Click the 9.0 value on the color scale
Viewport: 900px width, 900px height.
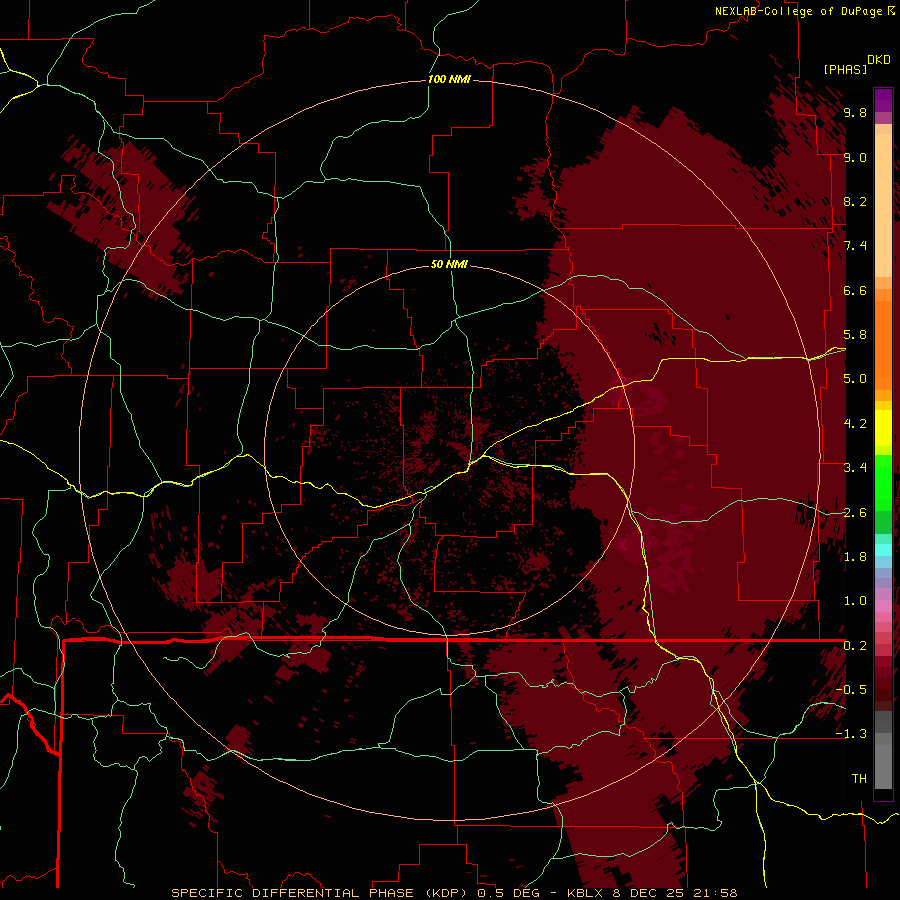pyautogui.click(x=855, y=158)
